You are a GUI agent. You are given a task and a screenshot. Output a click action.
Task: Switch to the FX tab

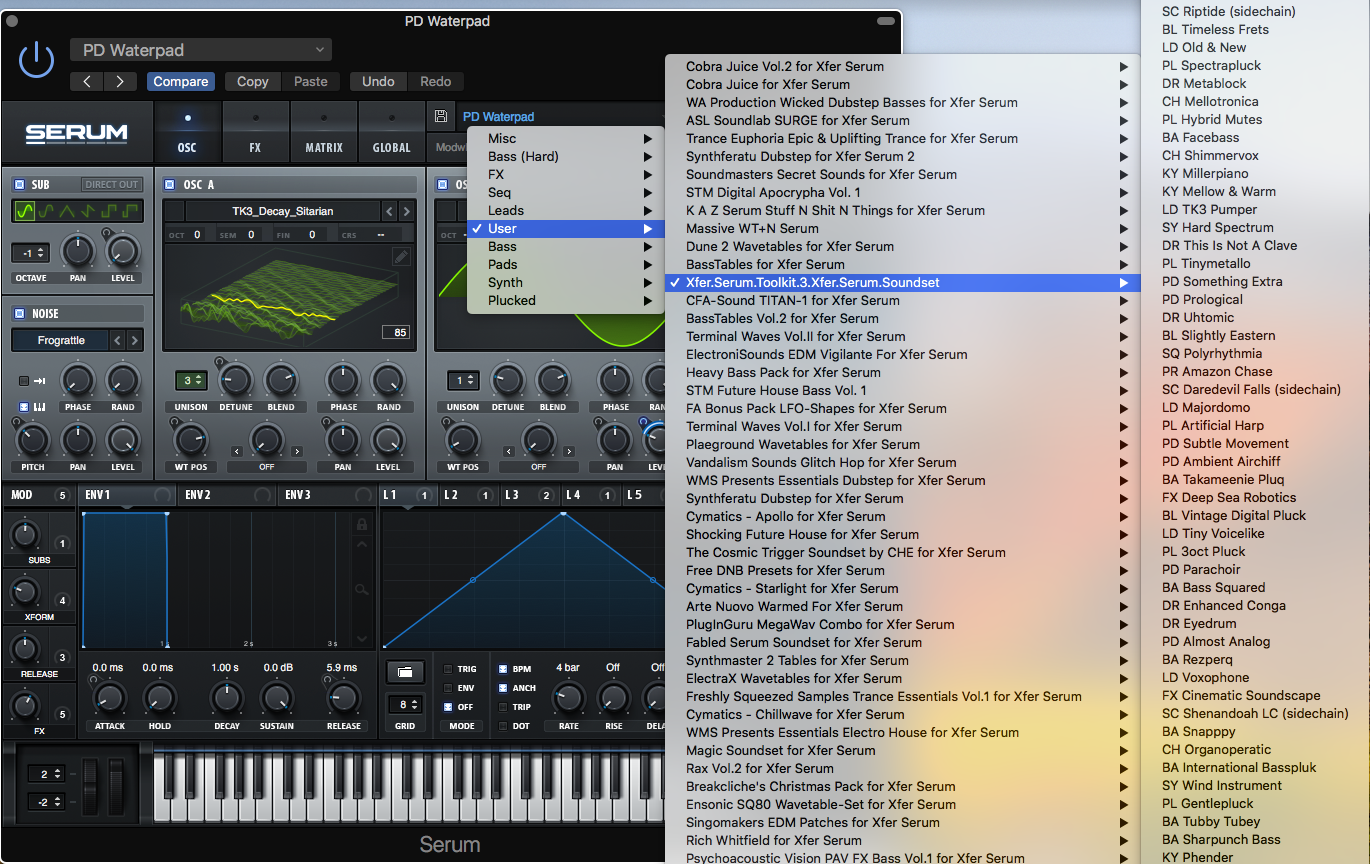255,131
